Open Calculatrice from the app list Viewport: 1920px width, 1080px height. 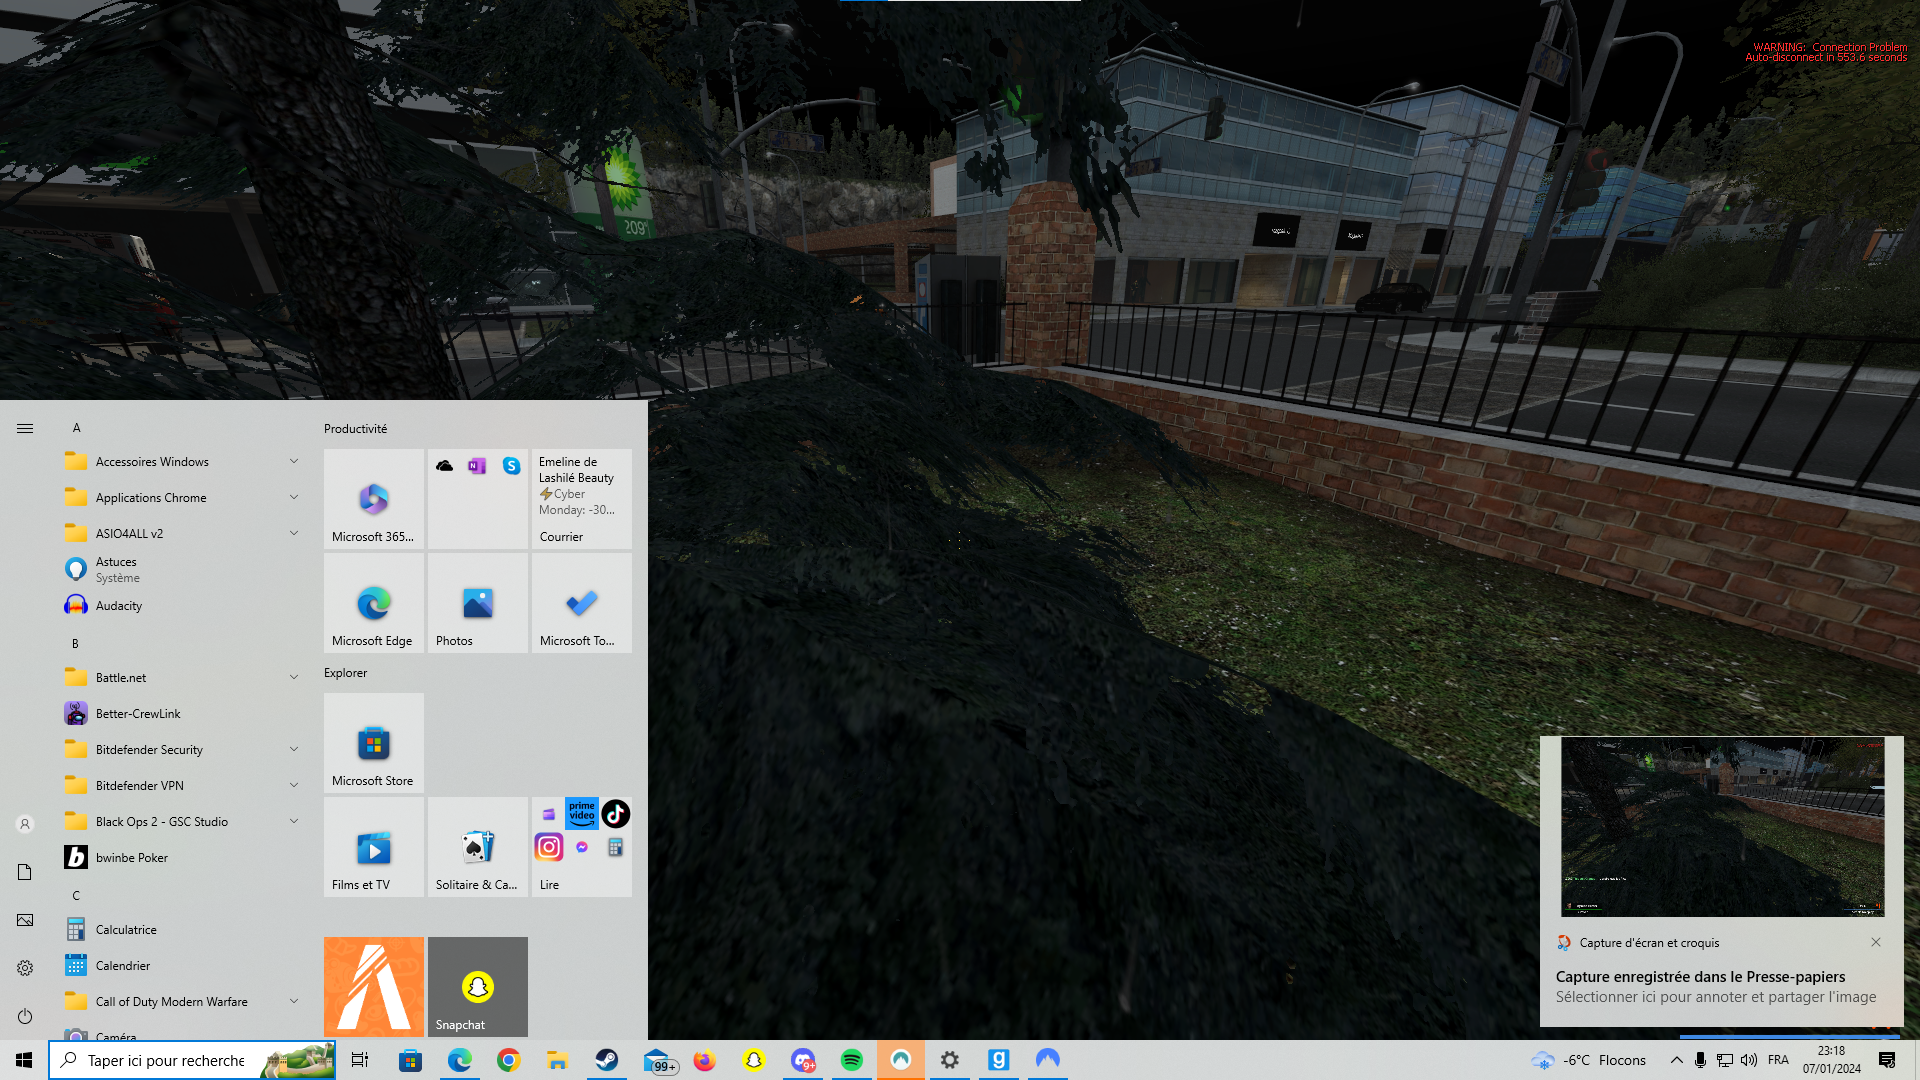182,930
